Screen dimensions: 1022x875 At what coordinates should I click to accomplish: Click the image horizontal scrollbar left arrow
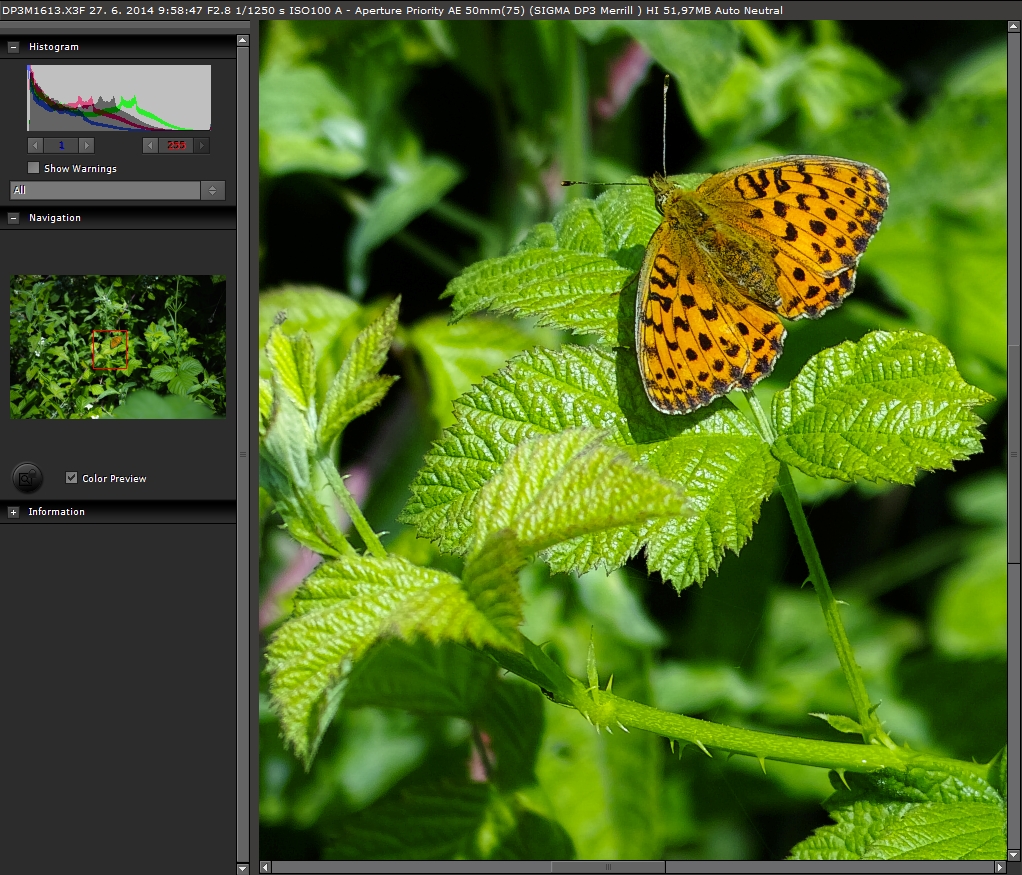265,867
